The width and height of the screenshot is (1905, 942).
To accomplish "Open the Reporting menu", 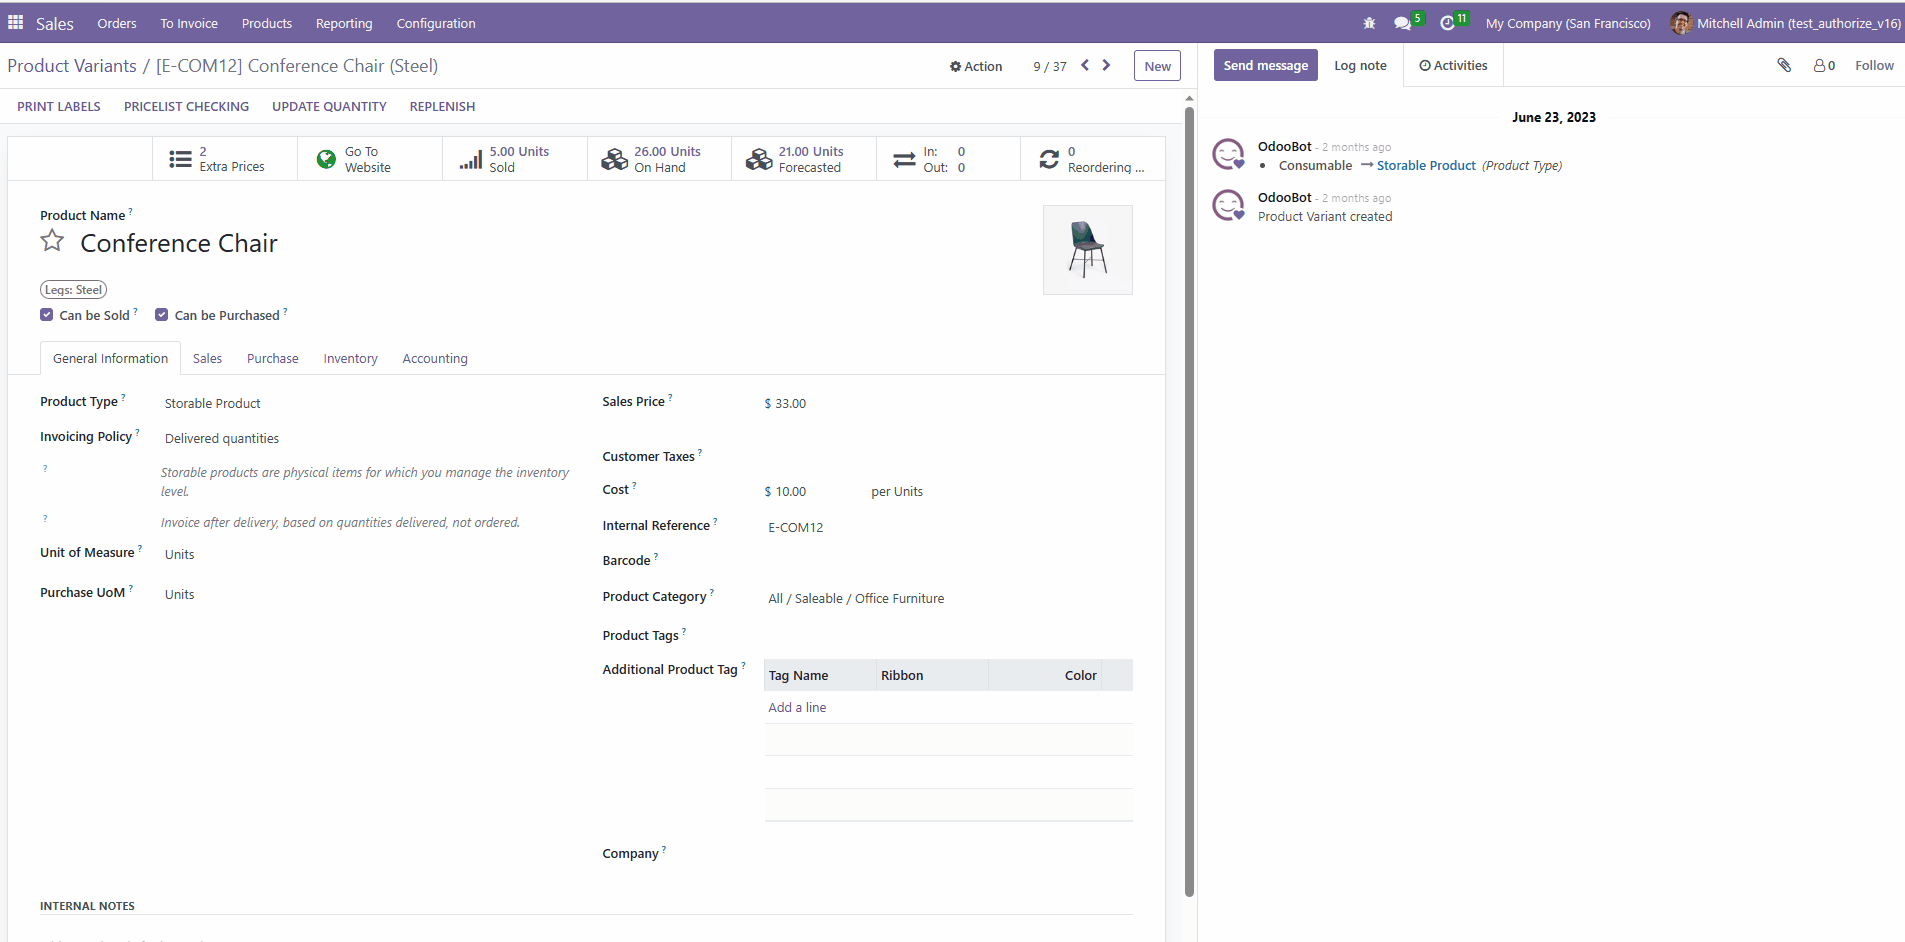I will [x=344, y=23].
